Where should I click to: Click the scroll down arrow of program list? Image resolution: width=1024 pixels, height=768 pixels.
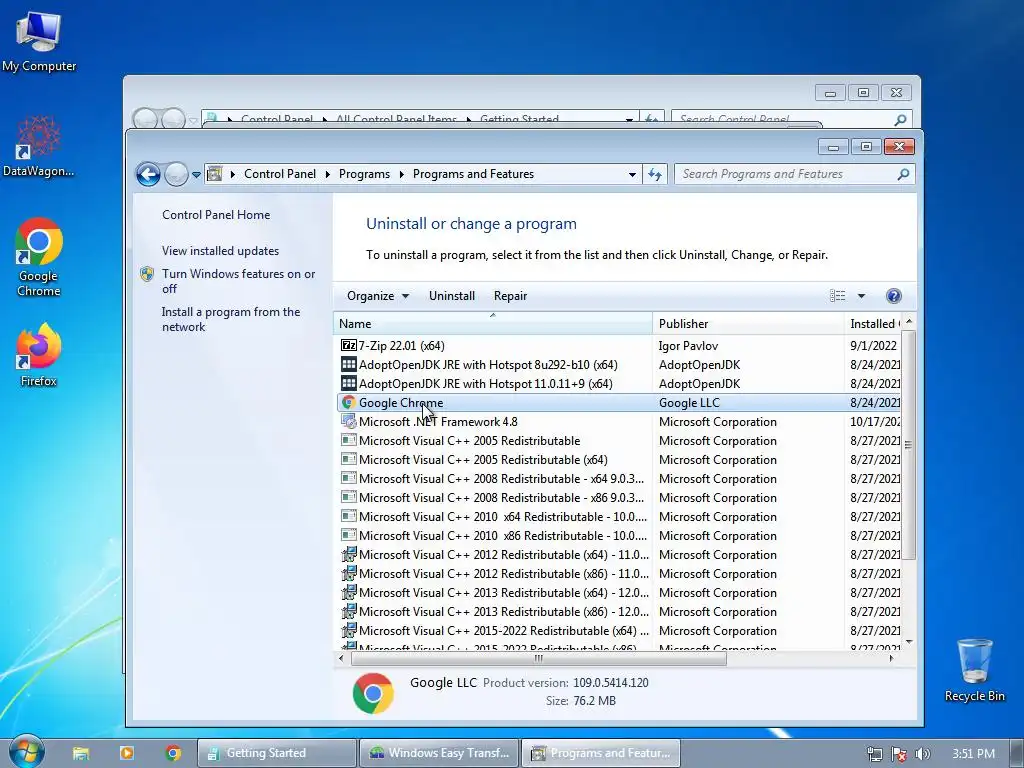(908, 643)
